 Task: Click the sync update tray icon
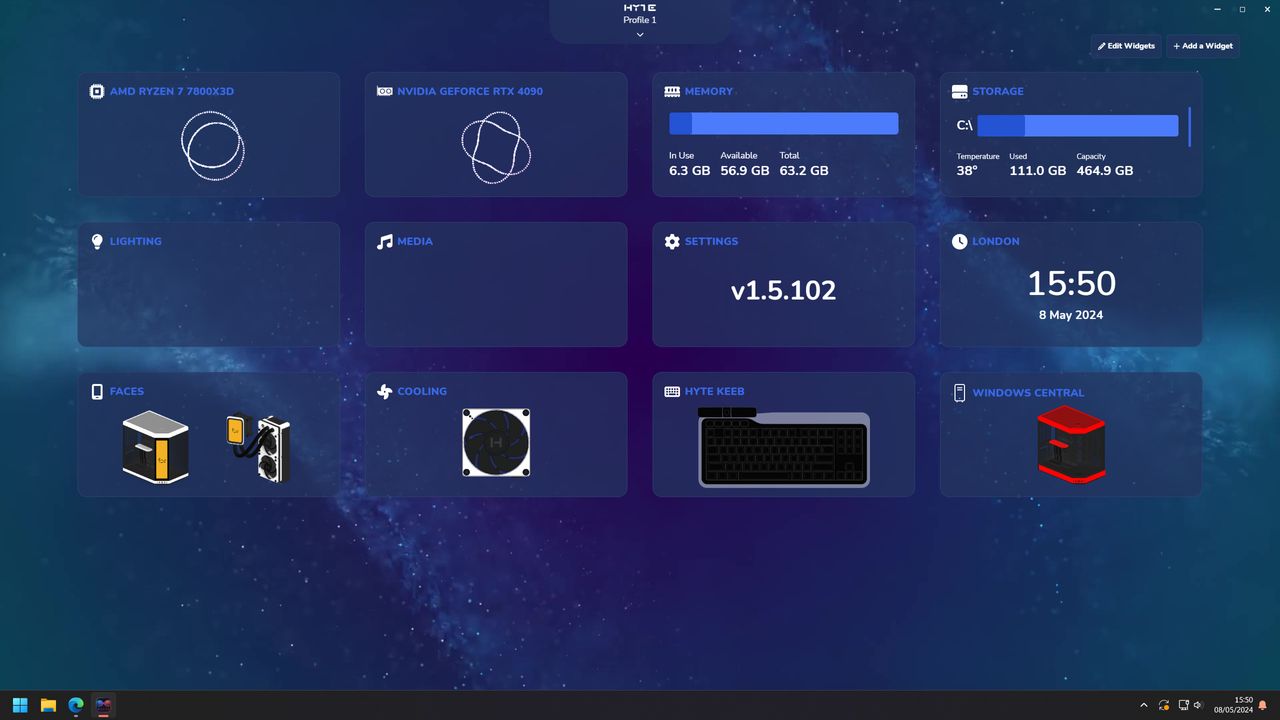[x=1164, y=705]
